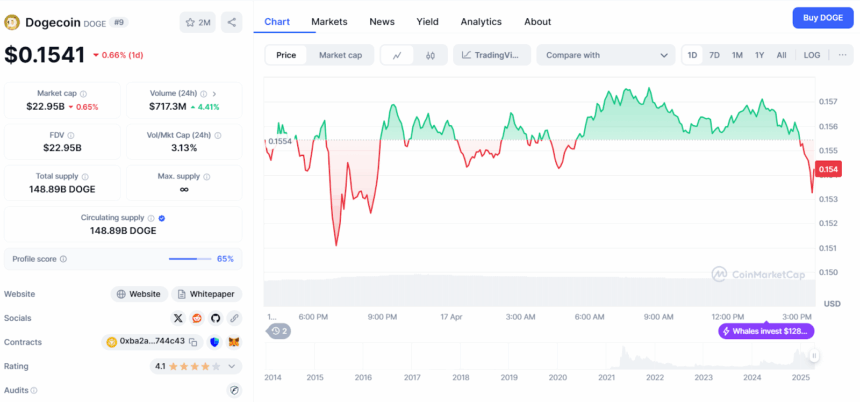Open the News tab

(382, 22)
